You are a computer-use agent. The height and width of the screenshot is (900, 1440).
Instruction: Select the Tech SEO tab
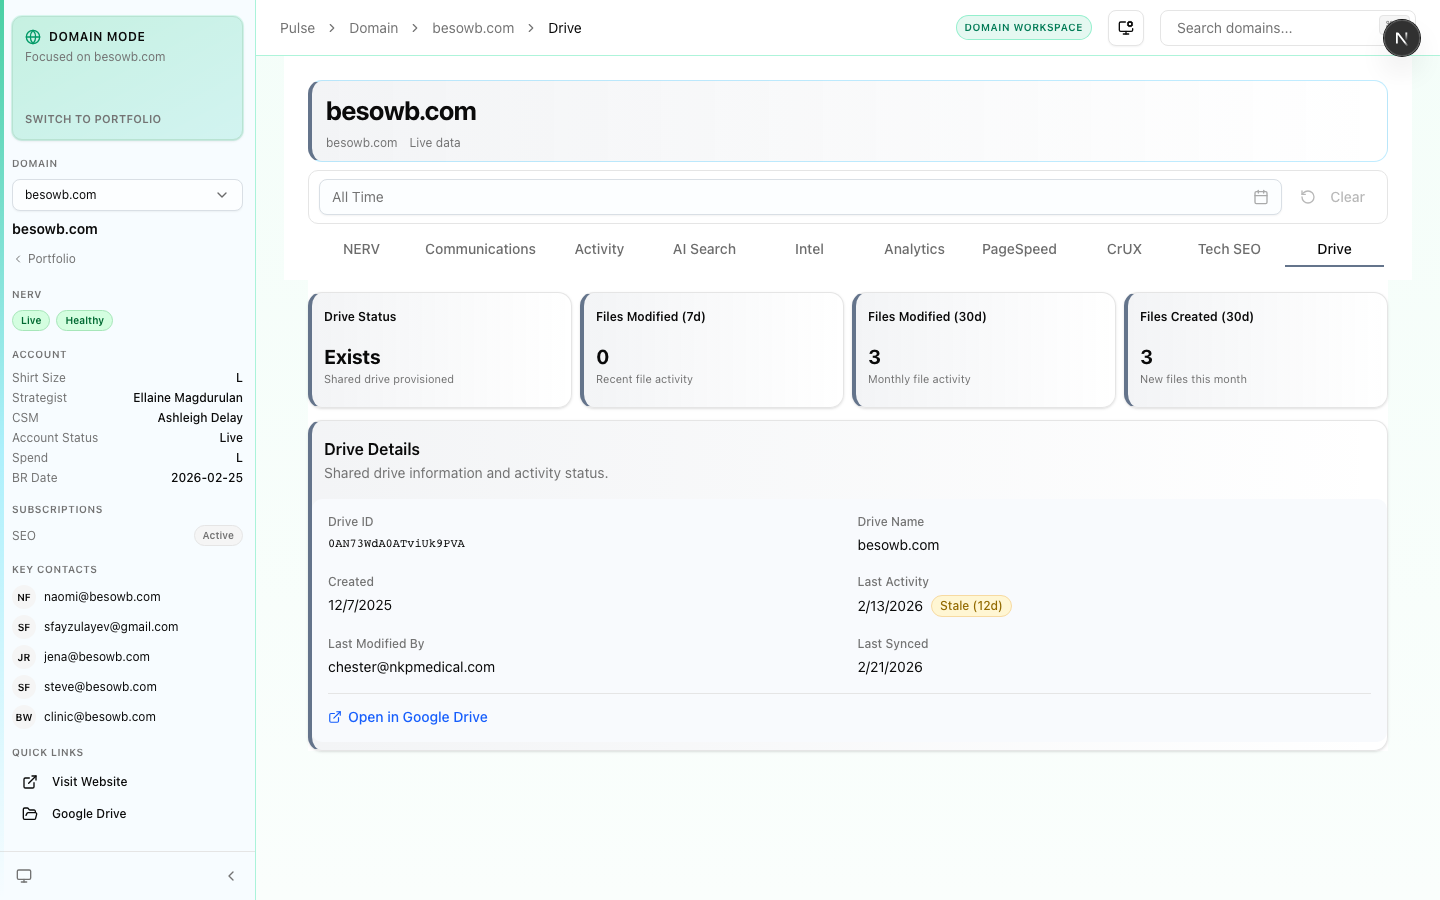click(1229, 249)
